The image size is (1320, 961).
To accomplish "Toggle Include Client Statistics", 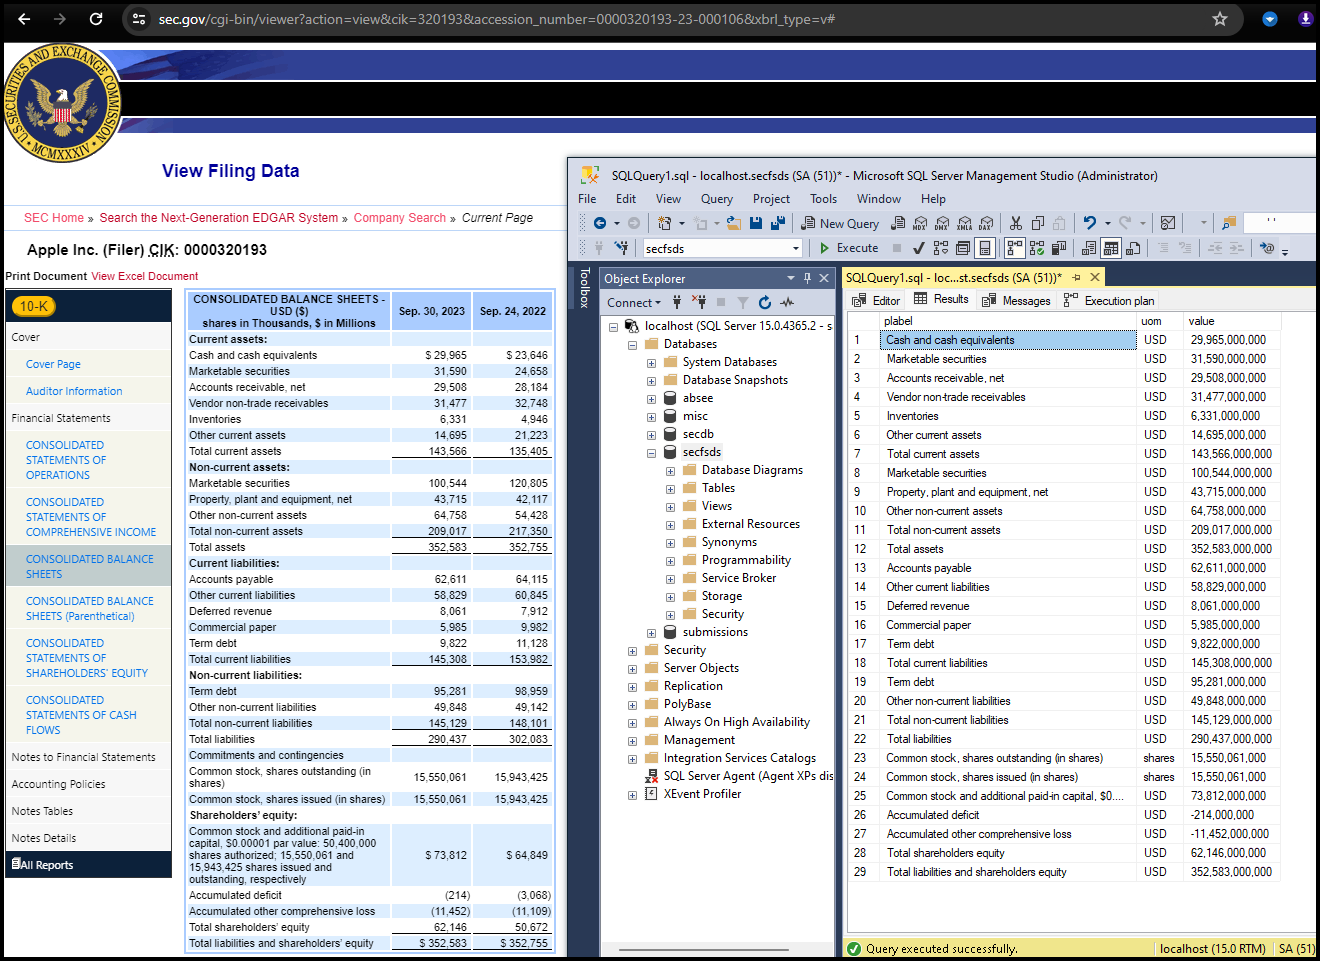I will [1058, 248].
